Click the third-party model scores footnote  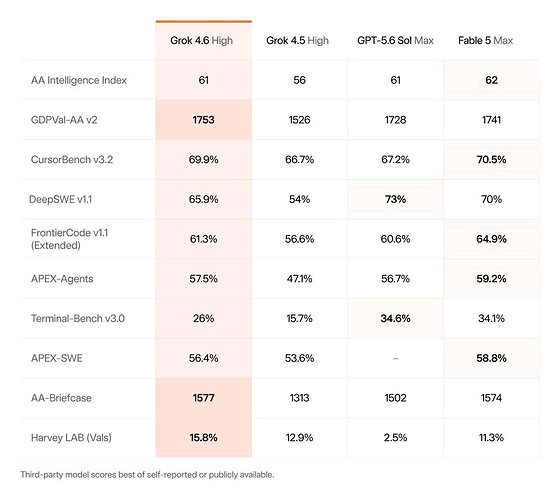[147, 475]
